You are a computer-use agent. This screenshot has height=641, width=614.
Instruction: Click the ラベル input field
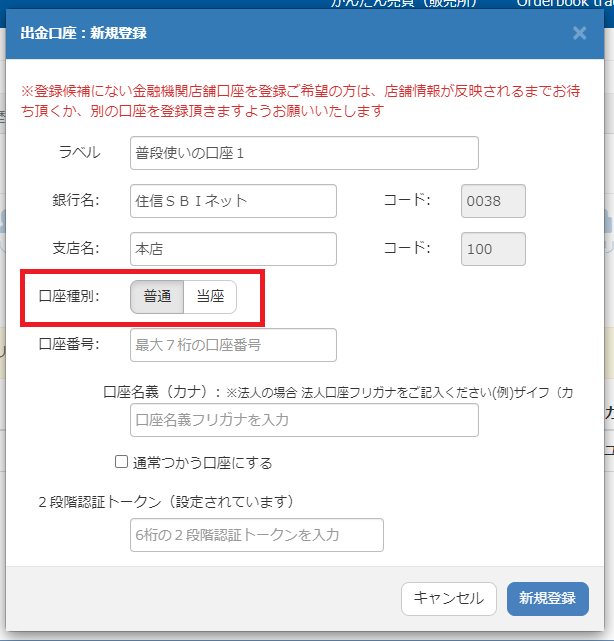pos(304,153)
